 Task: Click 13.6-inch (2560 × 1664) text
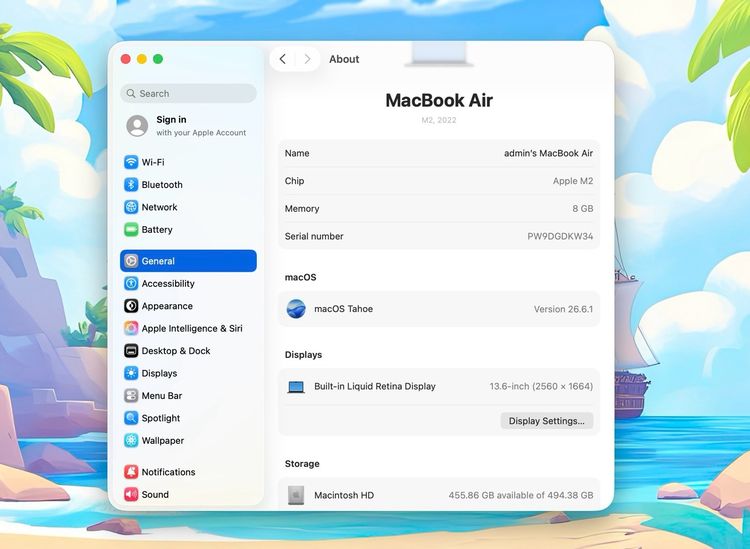[x=541, y=386]
